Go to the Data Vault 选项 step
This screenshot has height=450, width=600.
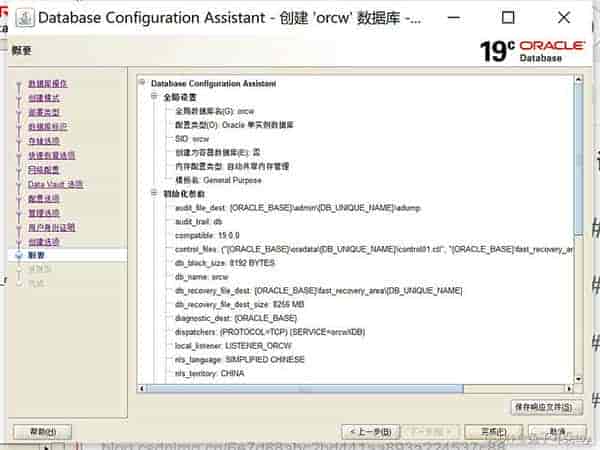click(55, 184)
